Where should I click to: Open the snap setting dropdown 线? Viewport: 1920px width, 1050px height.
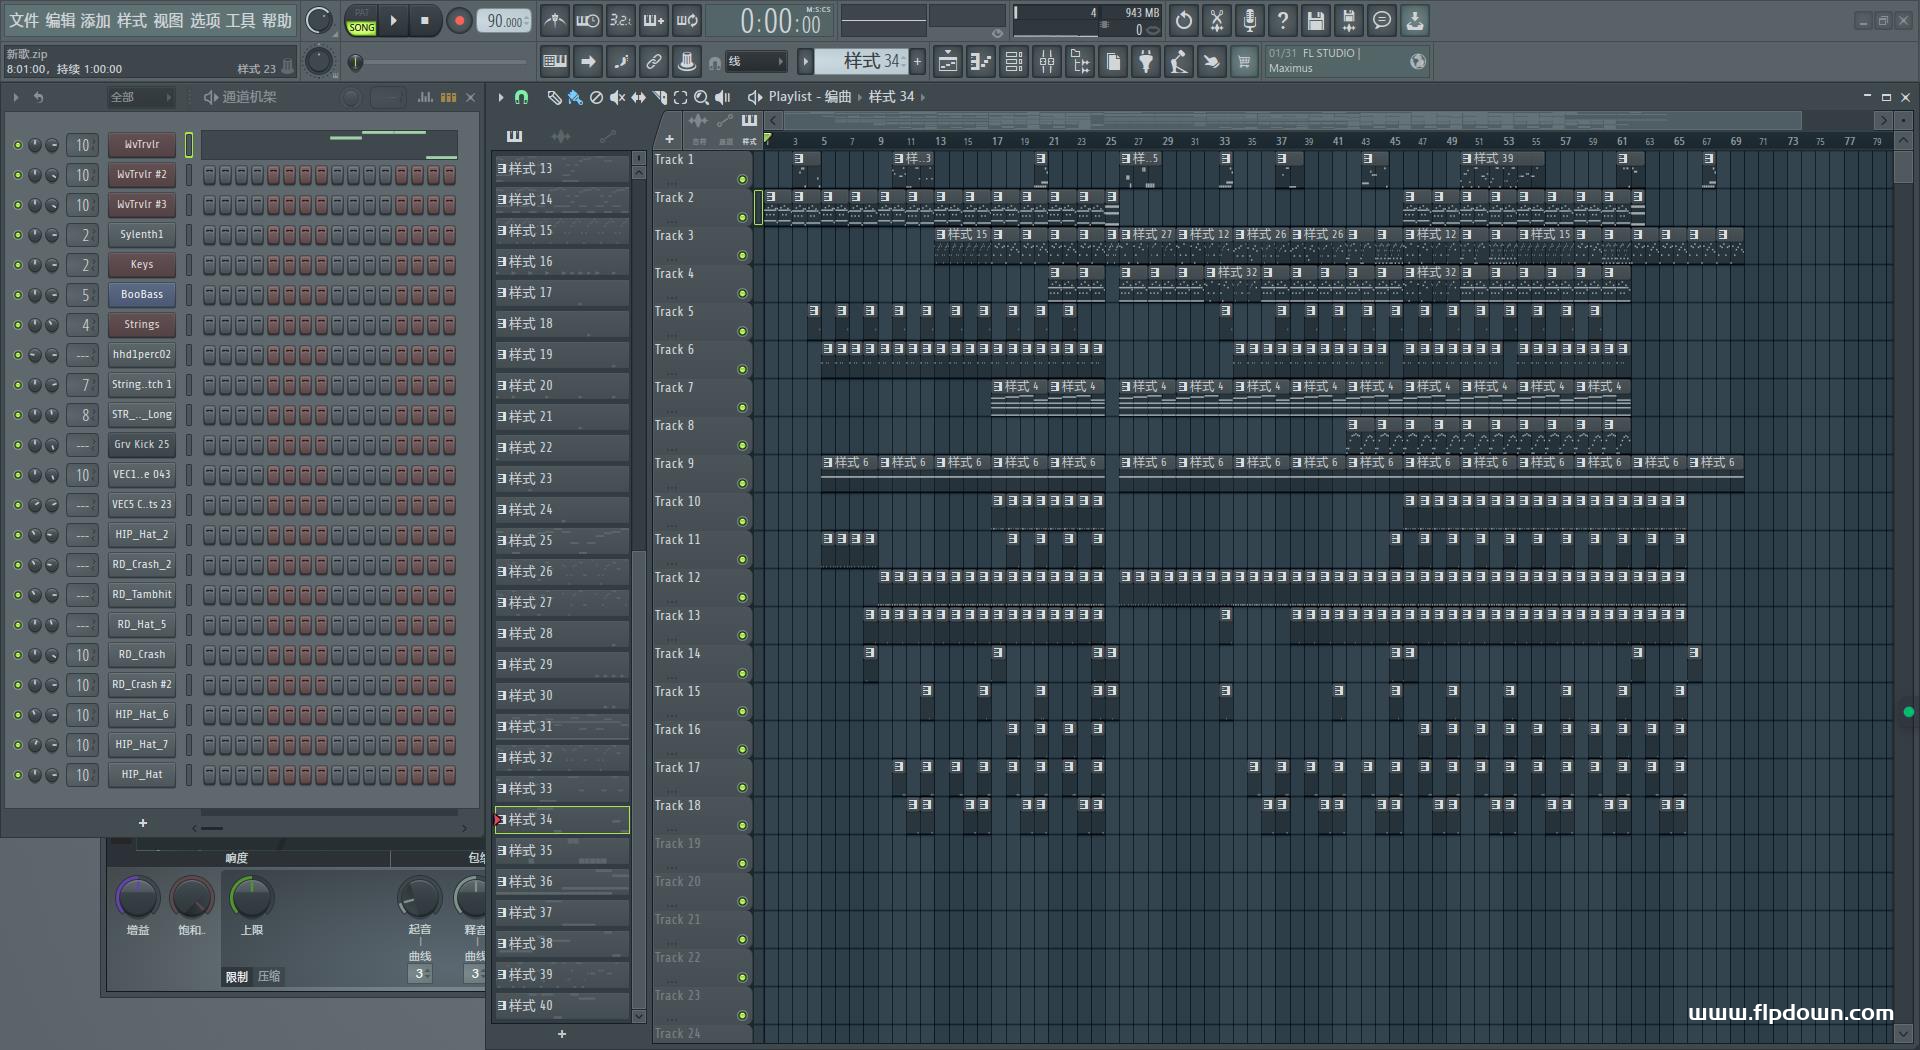754,62
